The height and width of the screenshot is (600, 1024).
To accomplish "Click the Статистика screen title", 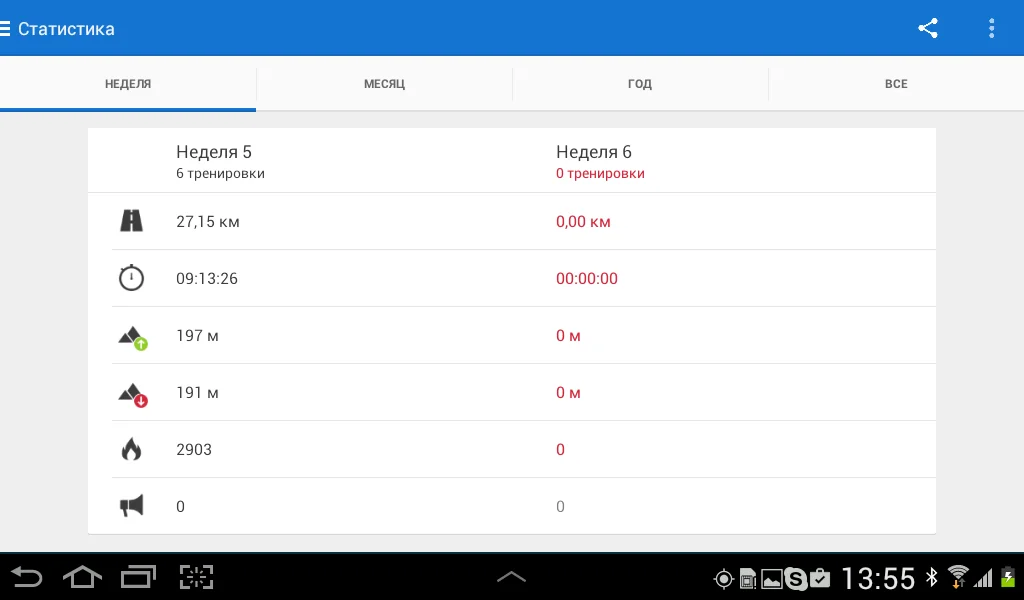I will (66, 29).
